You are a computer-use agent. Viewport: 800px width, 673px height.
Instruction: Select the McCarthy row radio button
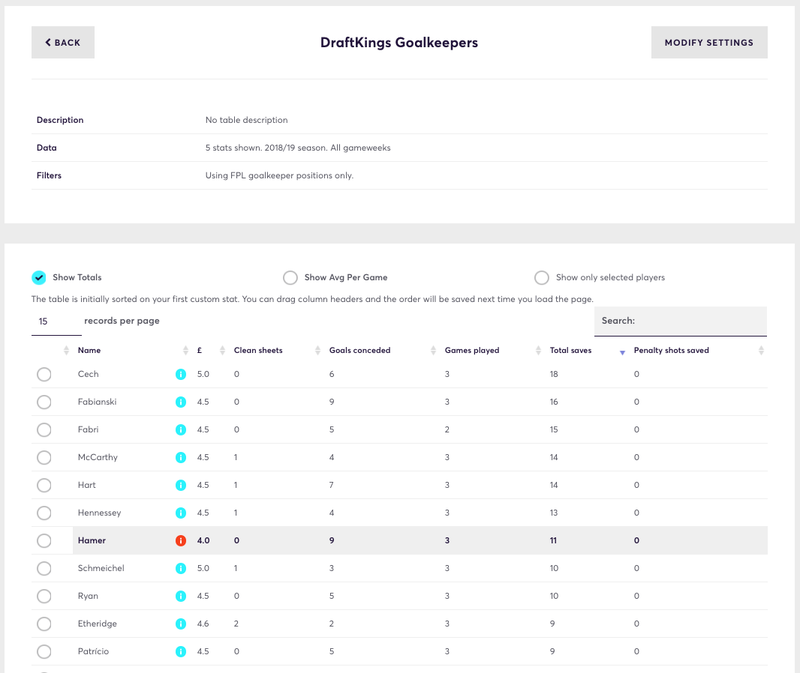[44, 458]
